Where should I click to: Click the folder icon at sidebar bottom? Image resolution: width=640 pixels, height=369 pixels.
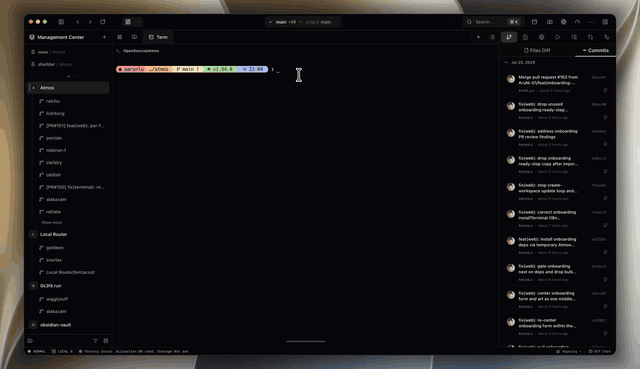click(x=30, y=340)
